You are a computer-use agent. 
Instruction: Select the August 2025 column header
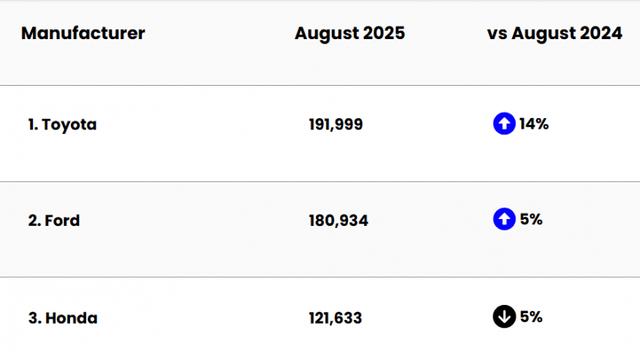(x=350, y=34)
